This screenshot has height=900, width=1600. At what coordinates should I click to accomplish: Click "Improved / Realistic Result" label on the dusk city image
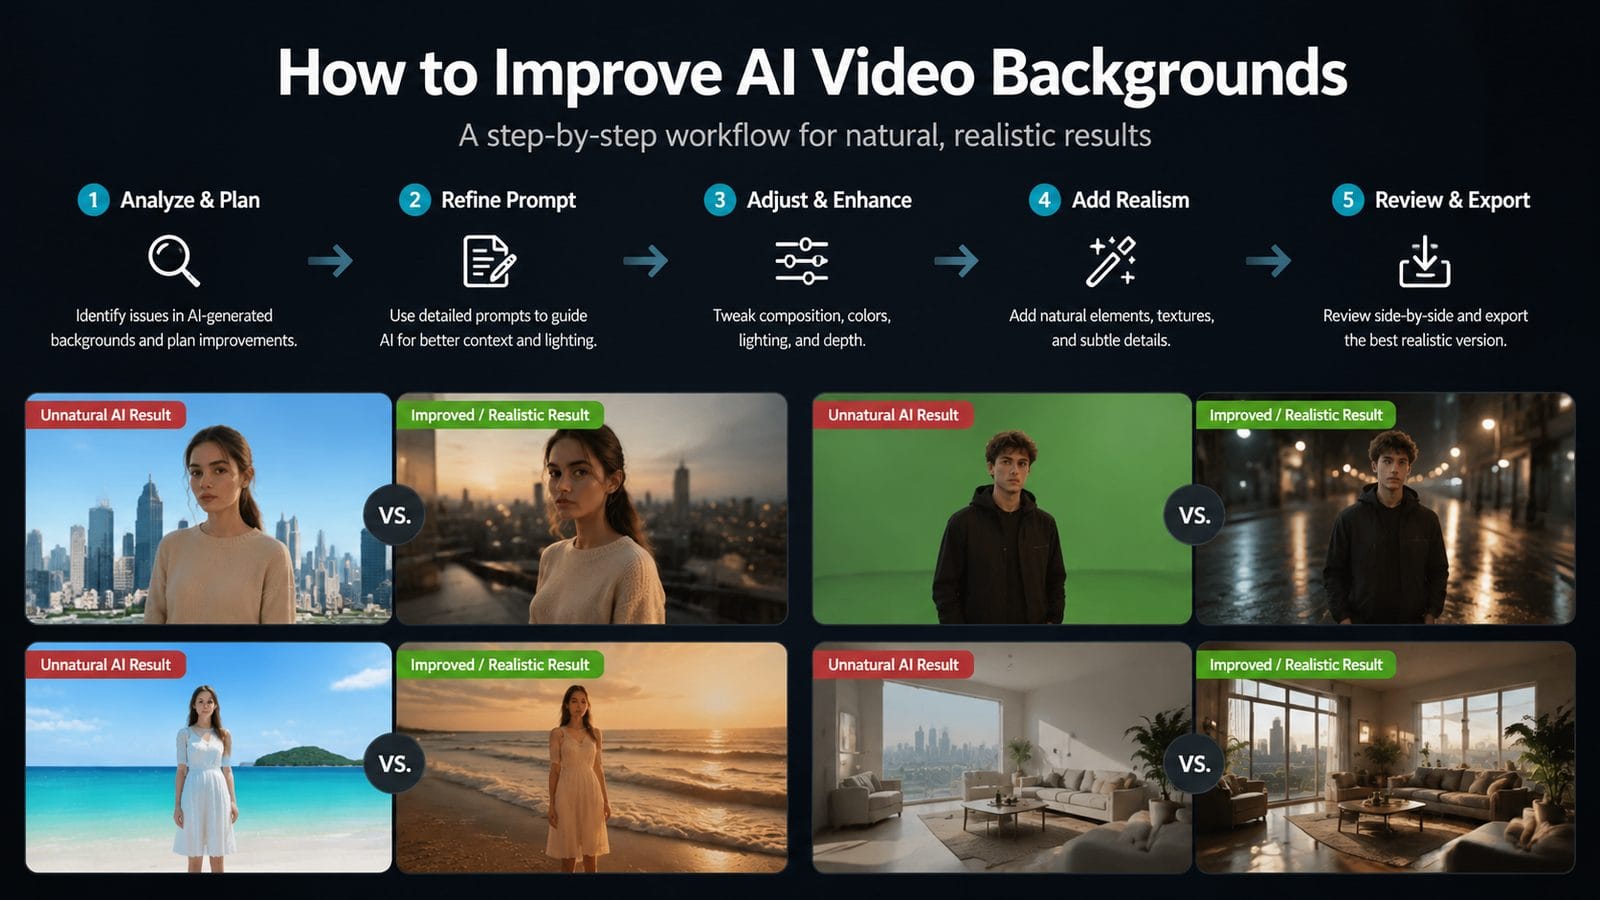tap(500, 414)
